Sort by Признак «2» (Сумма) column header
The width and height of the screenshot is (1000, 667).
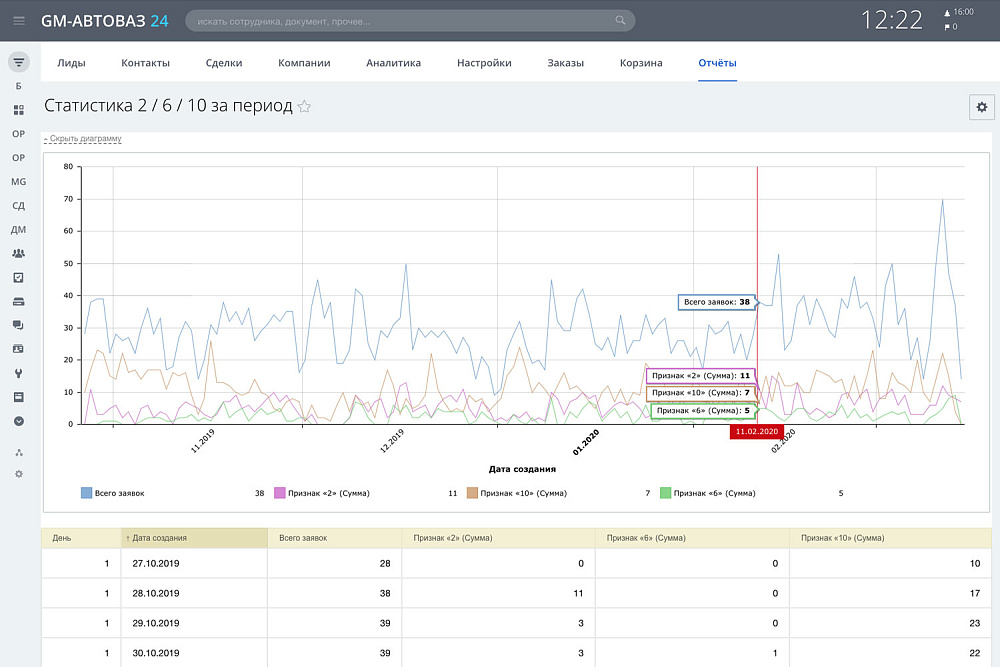[498, 538]
